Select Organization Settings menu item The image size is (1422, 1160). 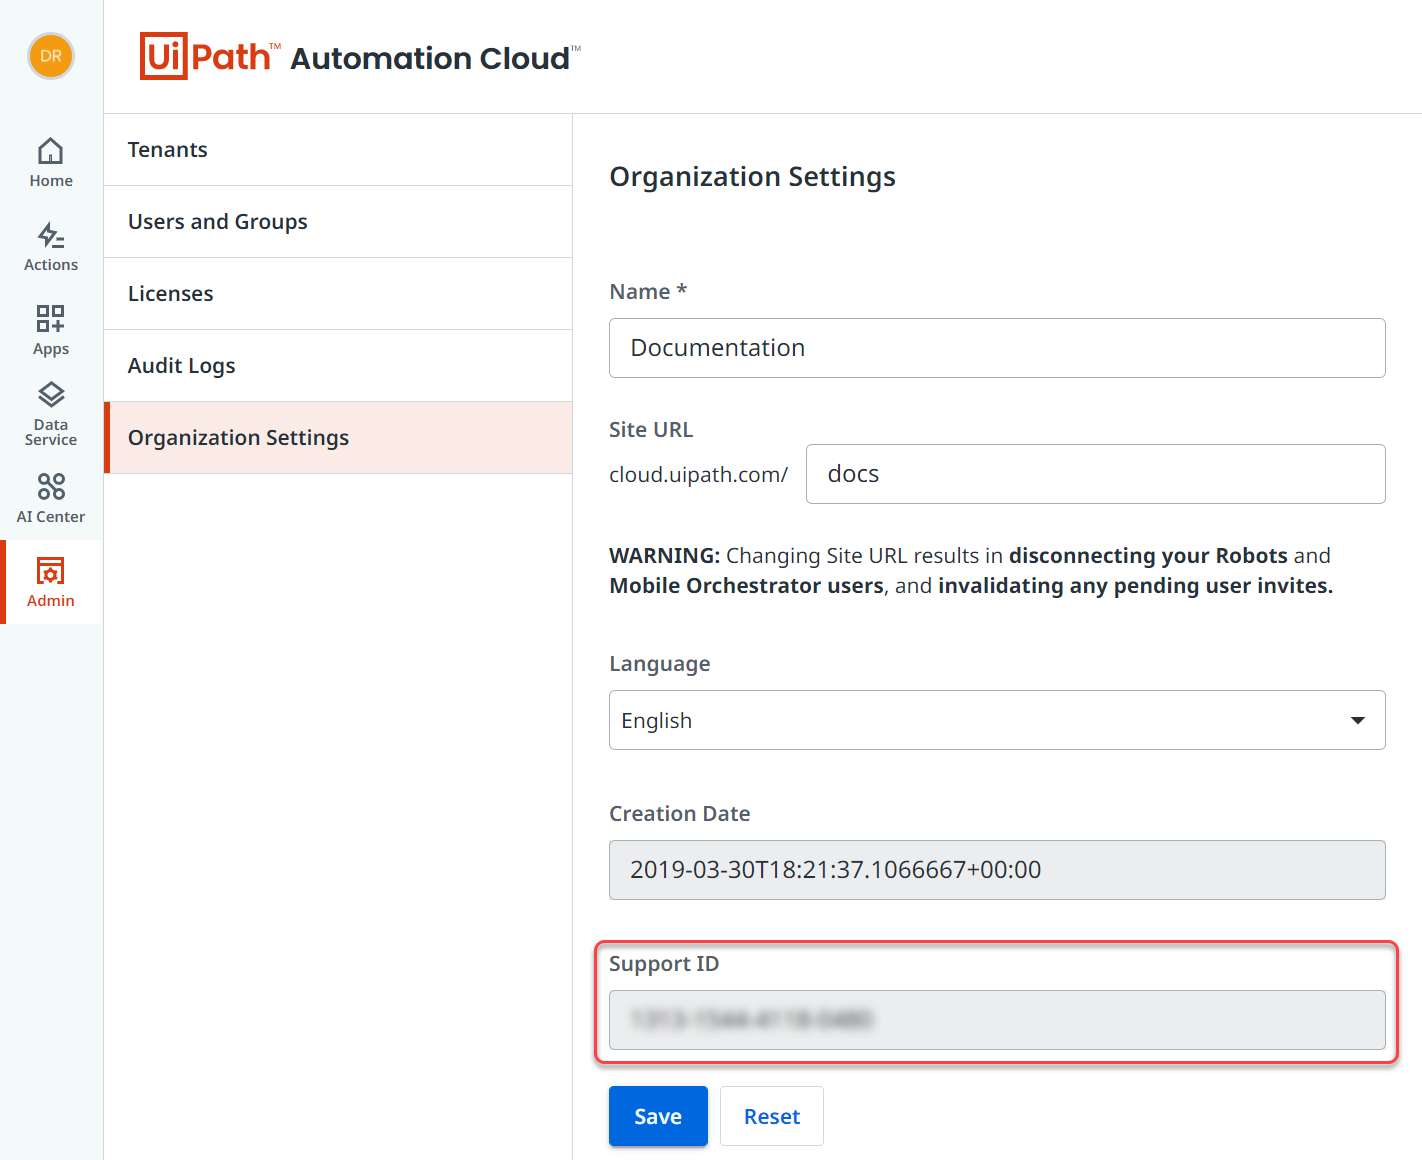pyautogui.click(x=338, y=438)
